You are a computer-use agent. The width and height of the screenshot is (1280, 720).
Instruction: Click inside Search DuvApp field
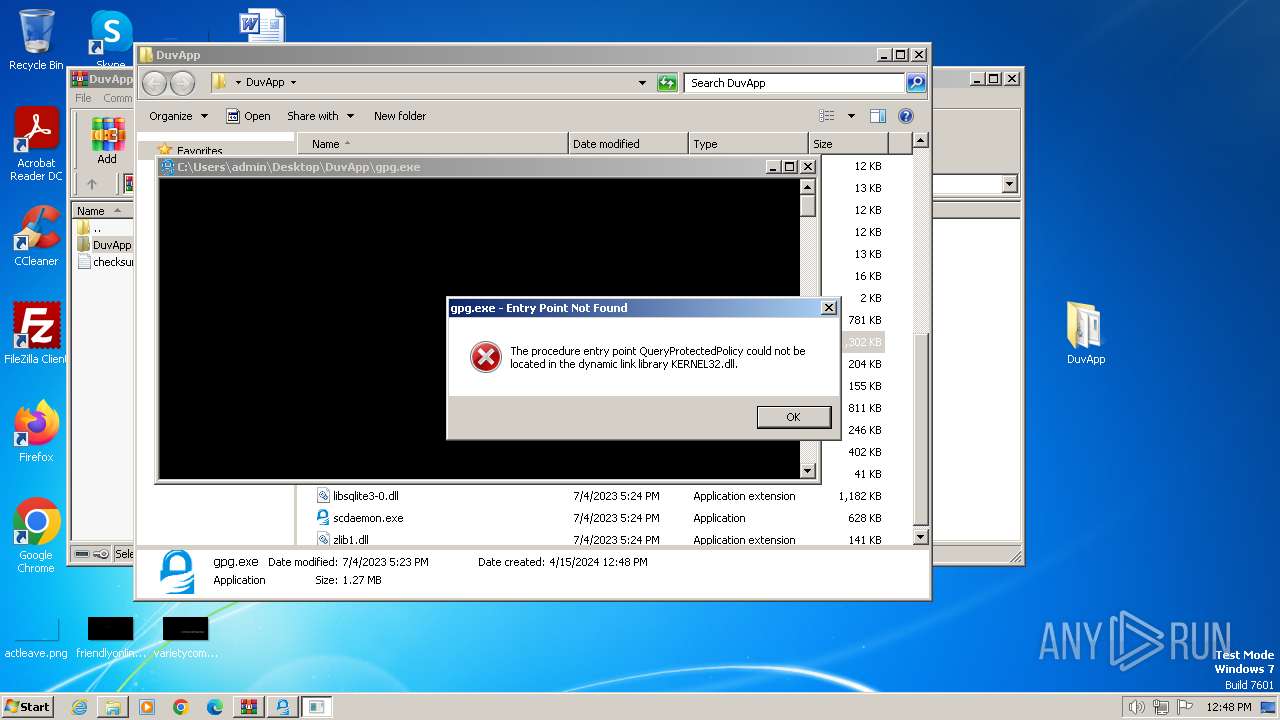795,83
